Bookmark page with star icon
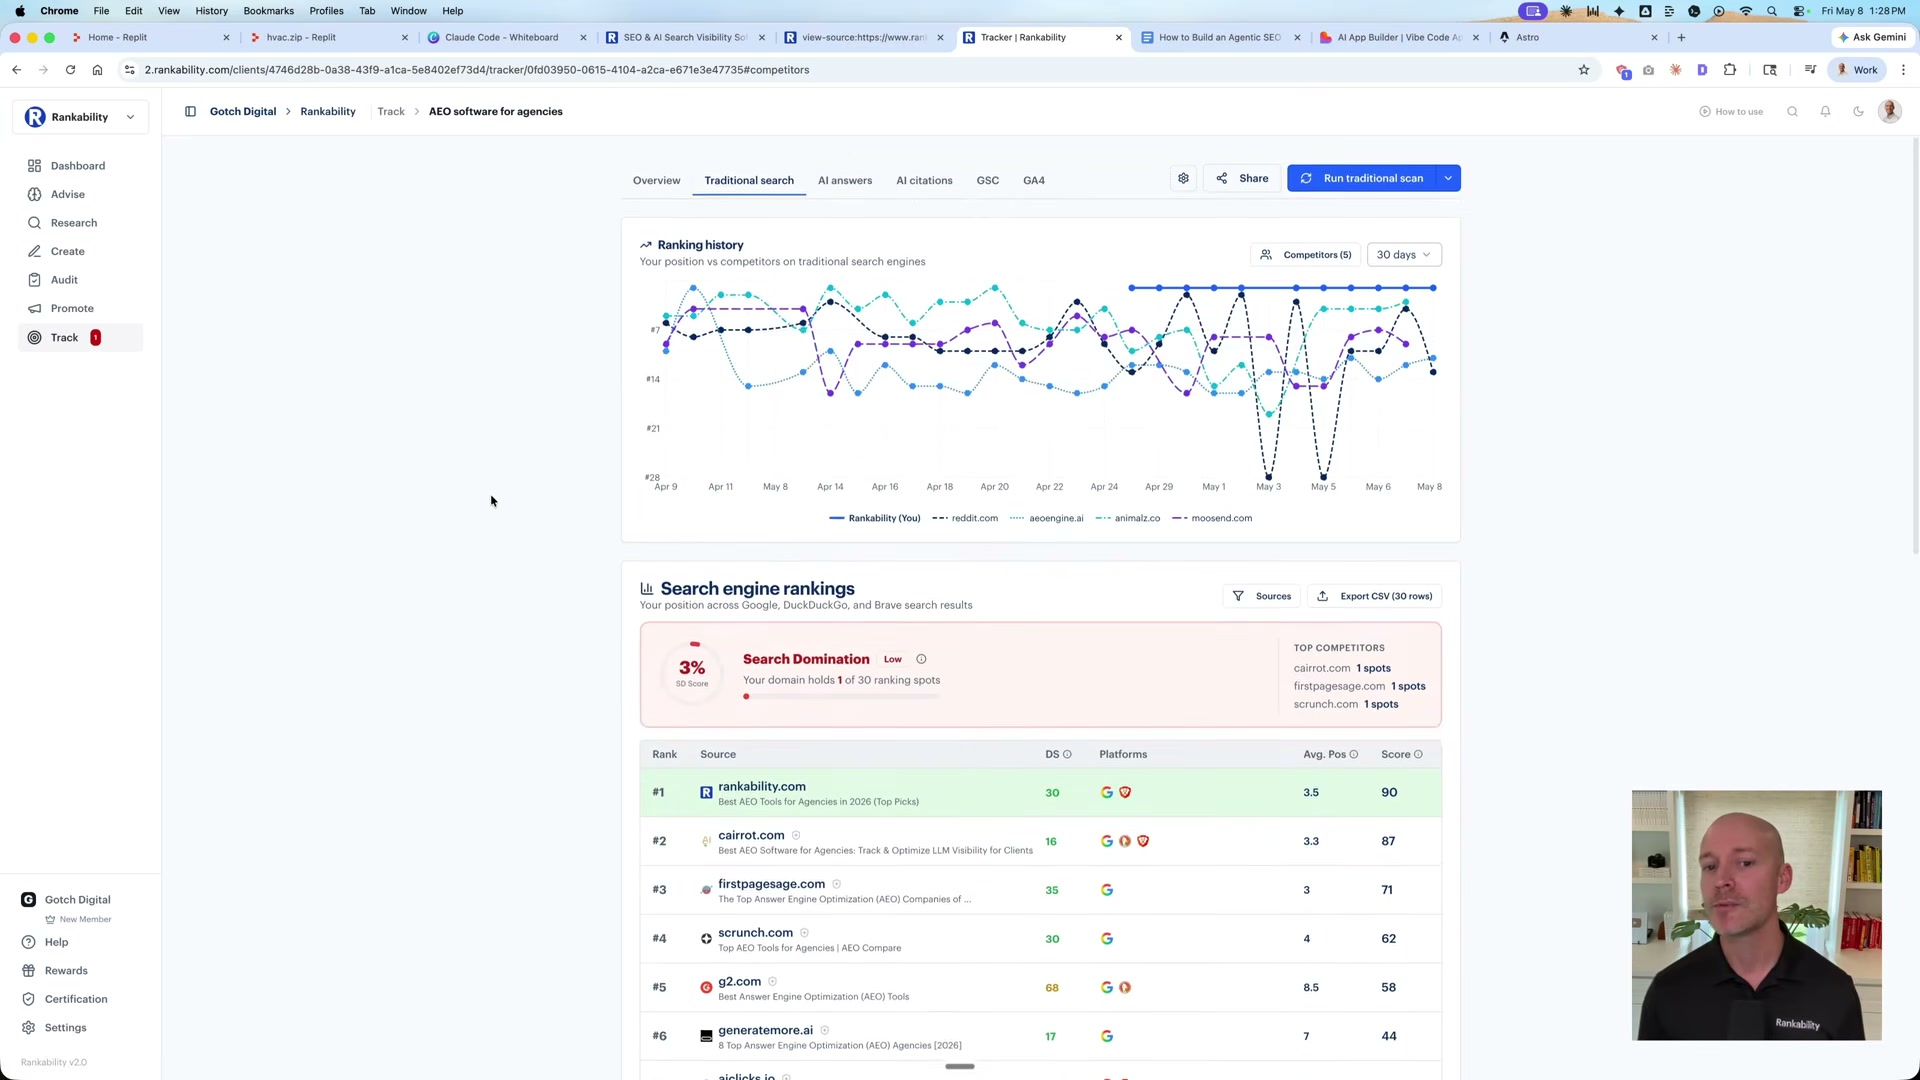The width and height of the screenshot is (1920, 1080). (x=1583, y=70)
